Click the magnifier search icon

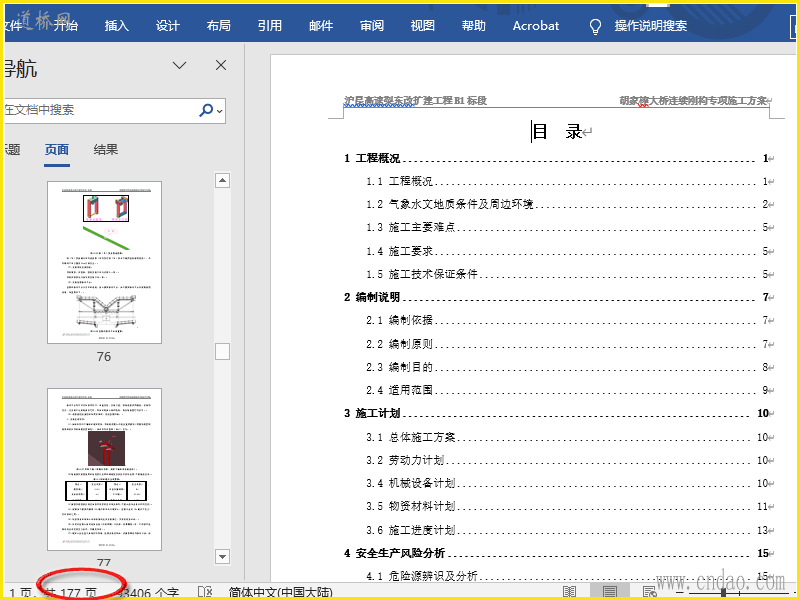click(x=206, y=110)
